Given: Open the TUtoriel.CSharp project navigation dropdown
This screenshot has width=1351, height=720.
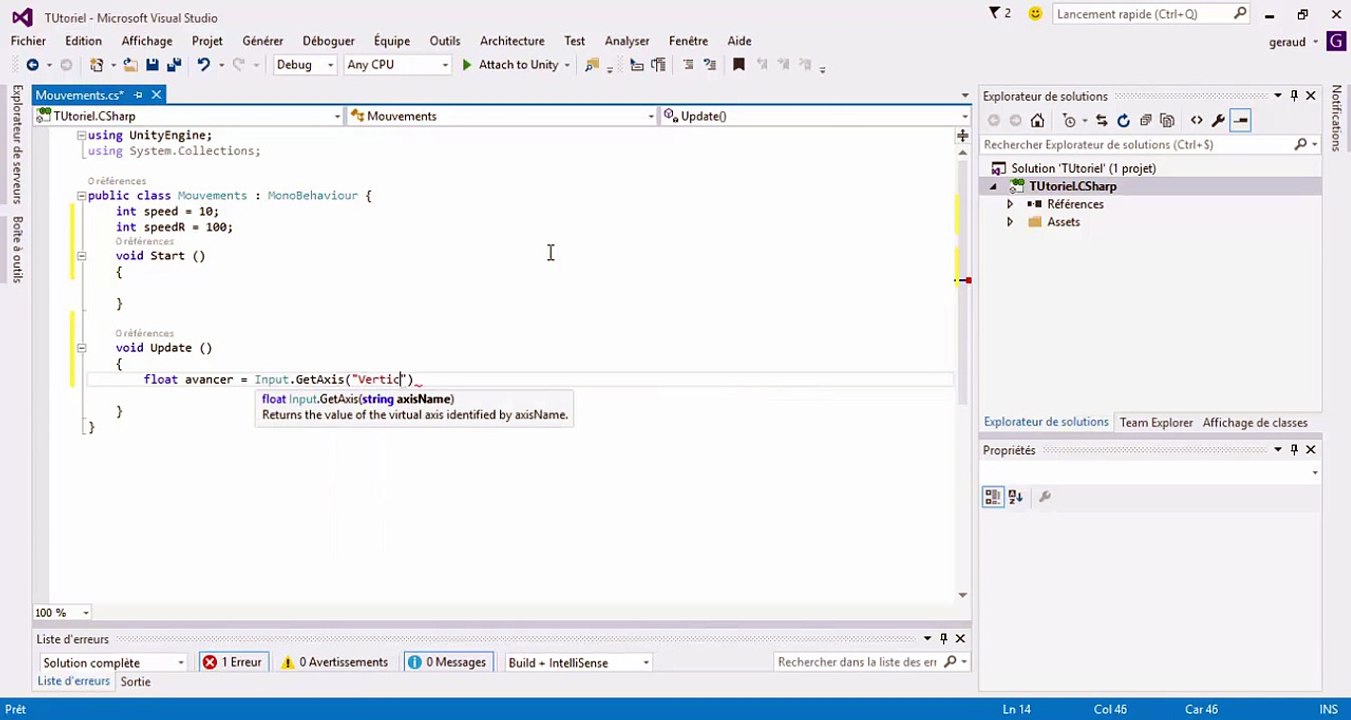Looking at the screenshot, I should [x=189, y=116].
